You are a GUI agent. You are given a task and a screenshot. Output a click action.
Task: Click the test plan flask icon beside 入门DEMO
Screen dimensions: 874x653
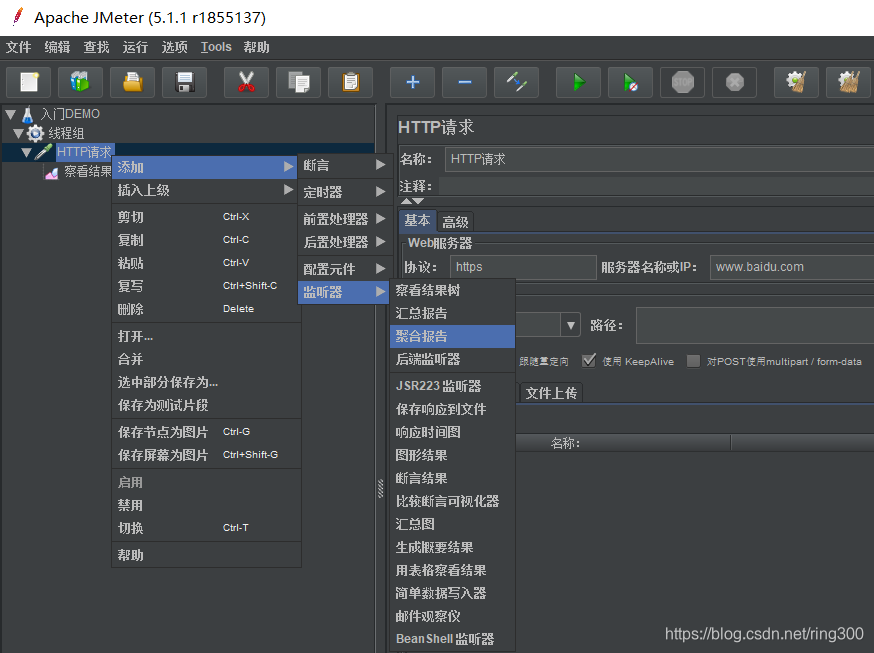28,114
